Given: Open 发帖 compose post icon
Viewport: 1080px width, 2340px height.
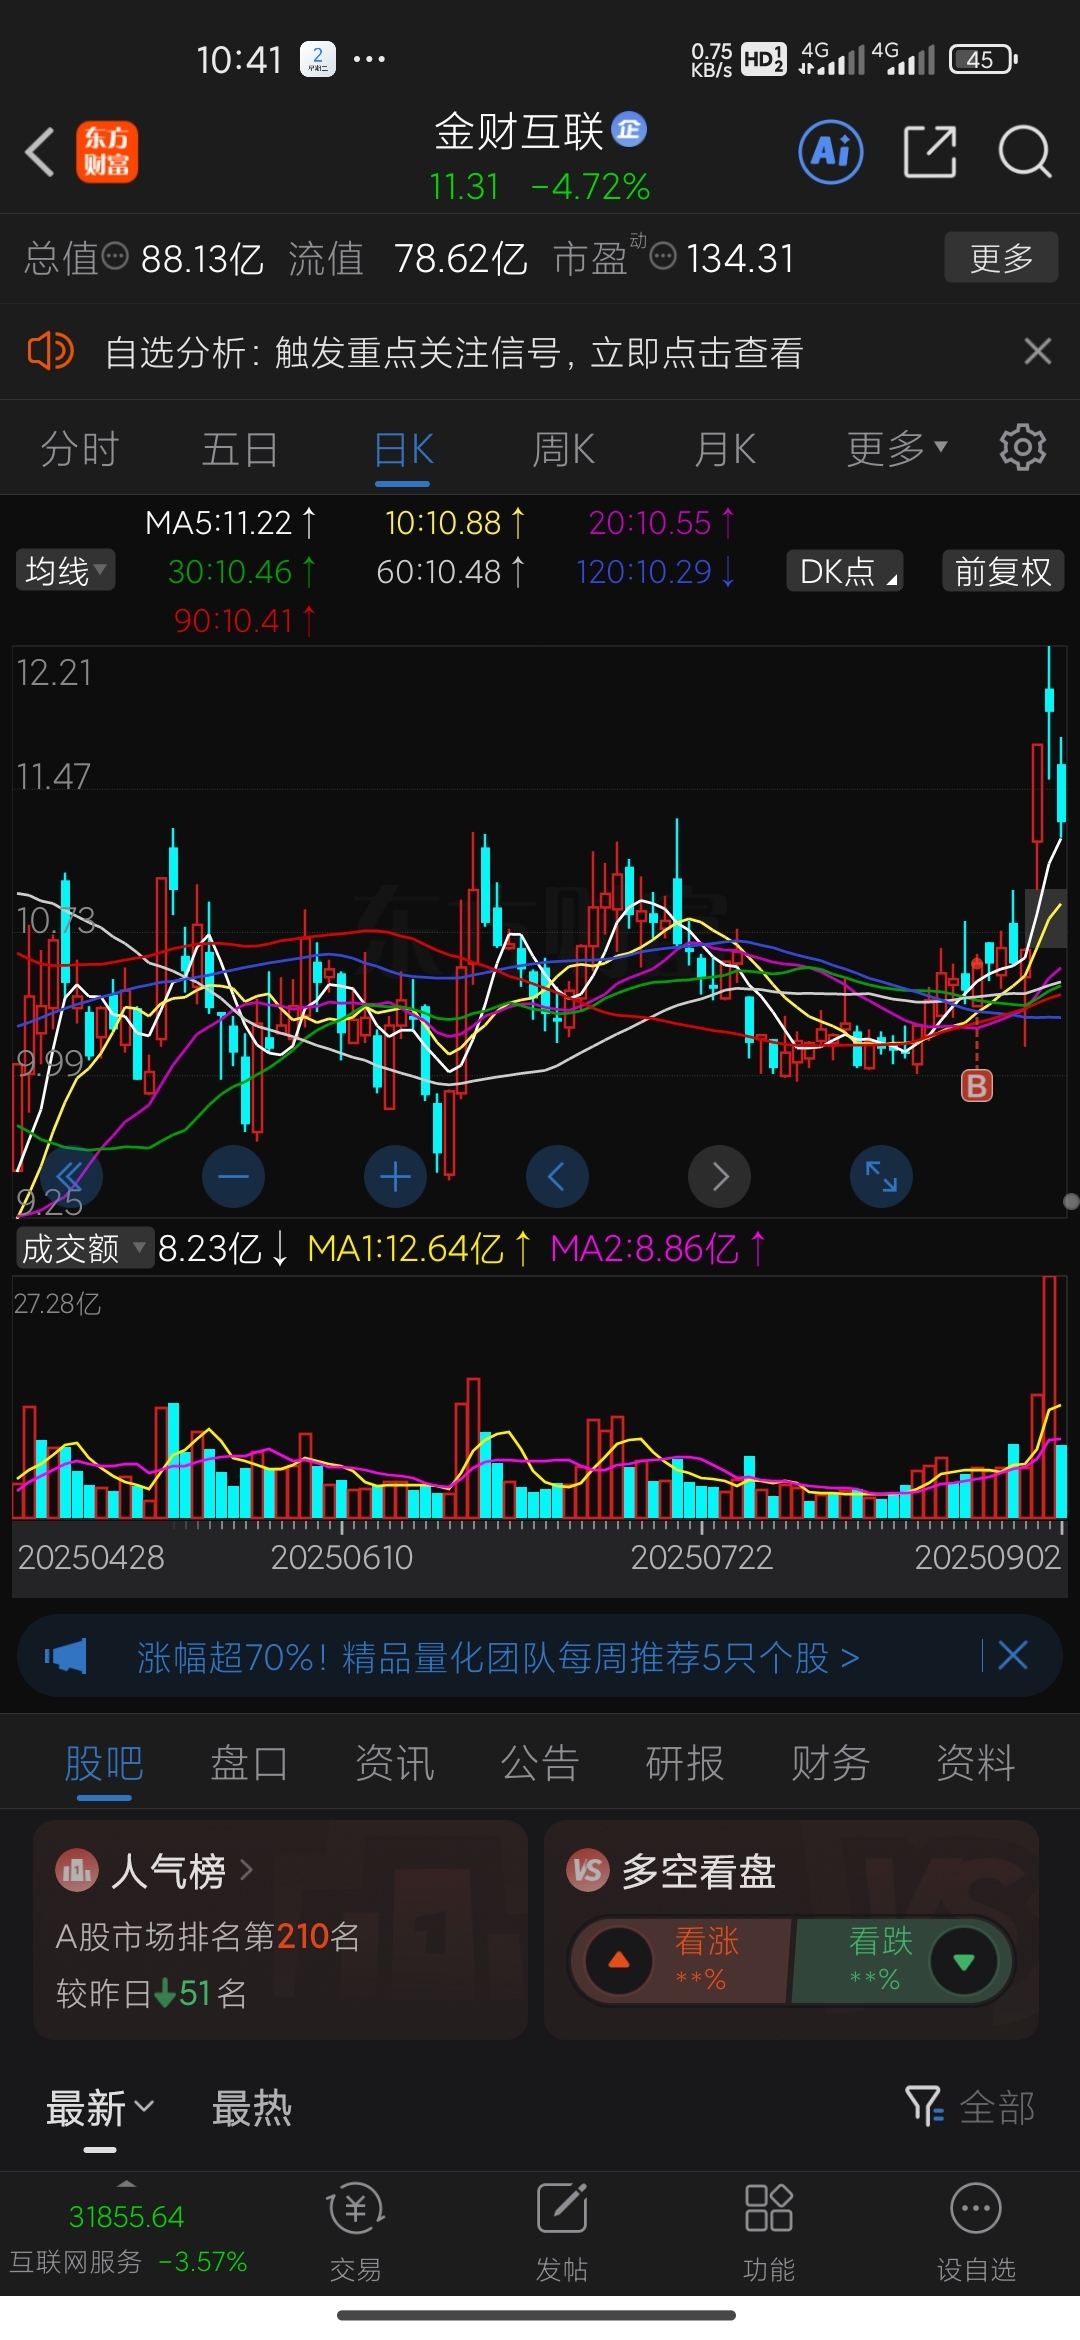Looking at the screenshot, I should coord(561,2232).
